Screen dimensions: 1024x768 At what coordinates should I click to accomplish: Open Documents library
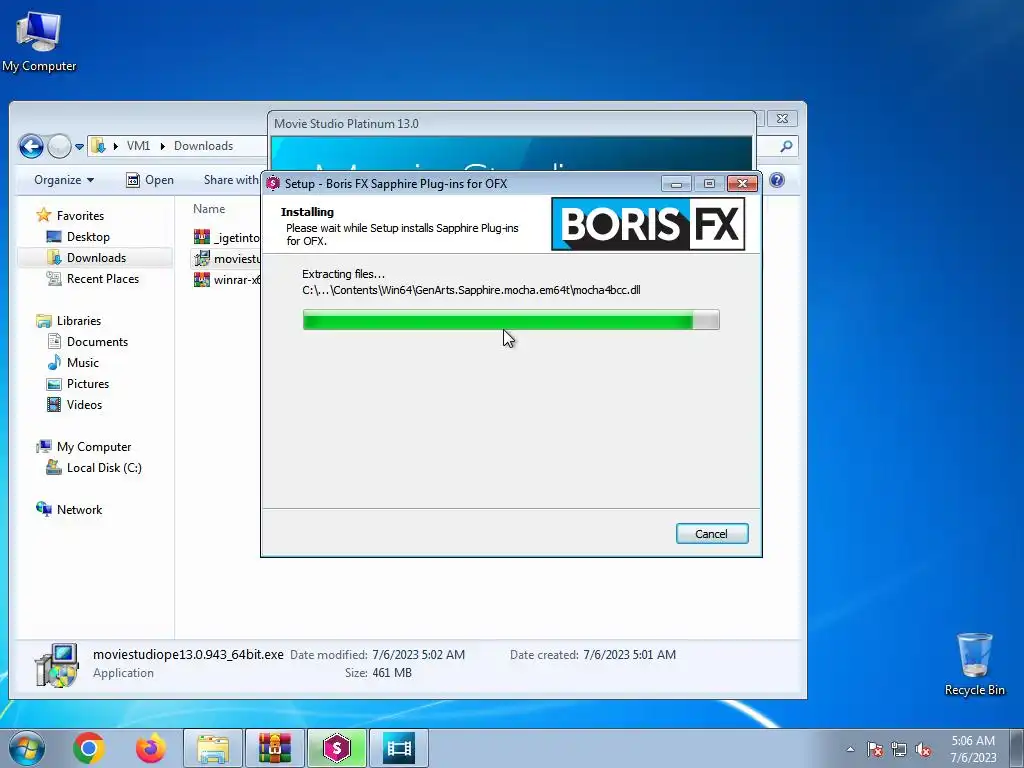(88, 342)
